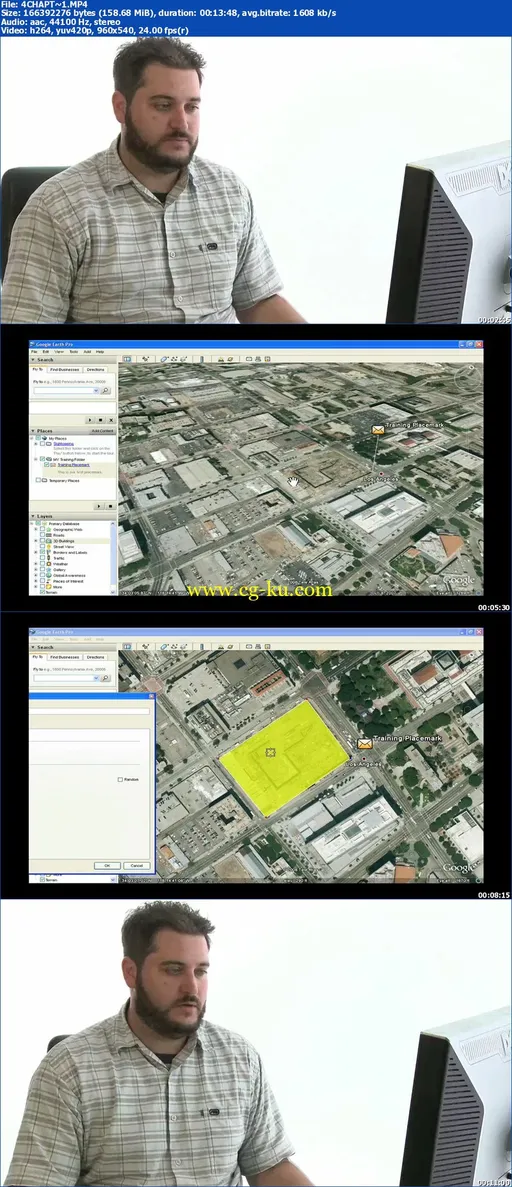Expand the Borders and Labels layer node
The image size is (512, 1187).
[x=36, y=553]
